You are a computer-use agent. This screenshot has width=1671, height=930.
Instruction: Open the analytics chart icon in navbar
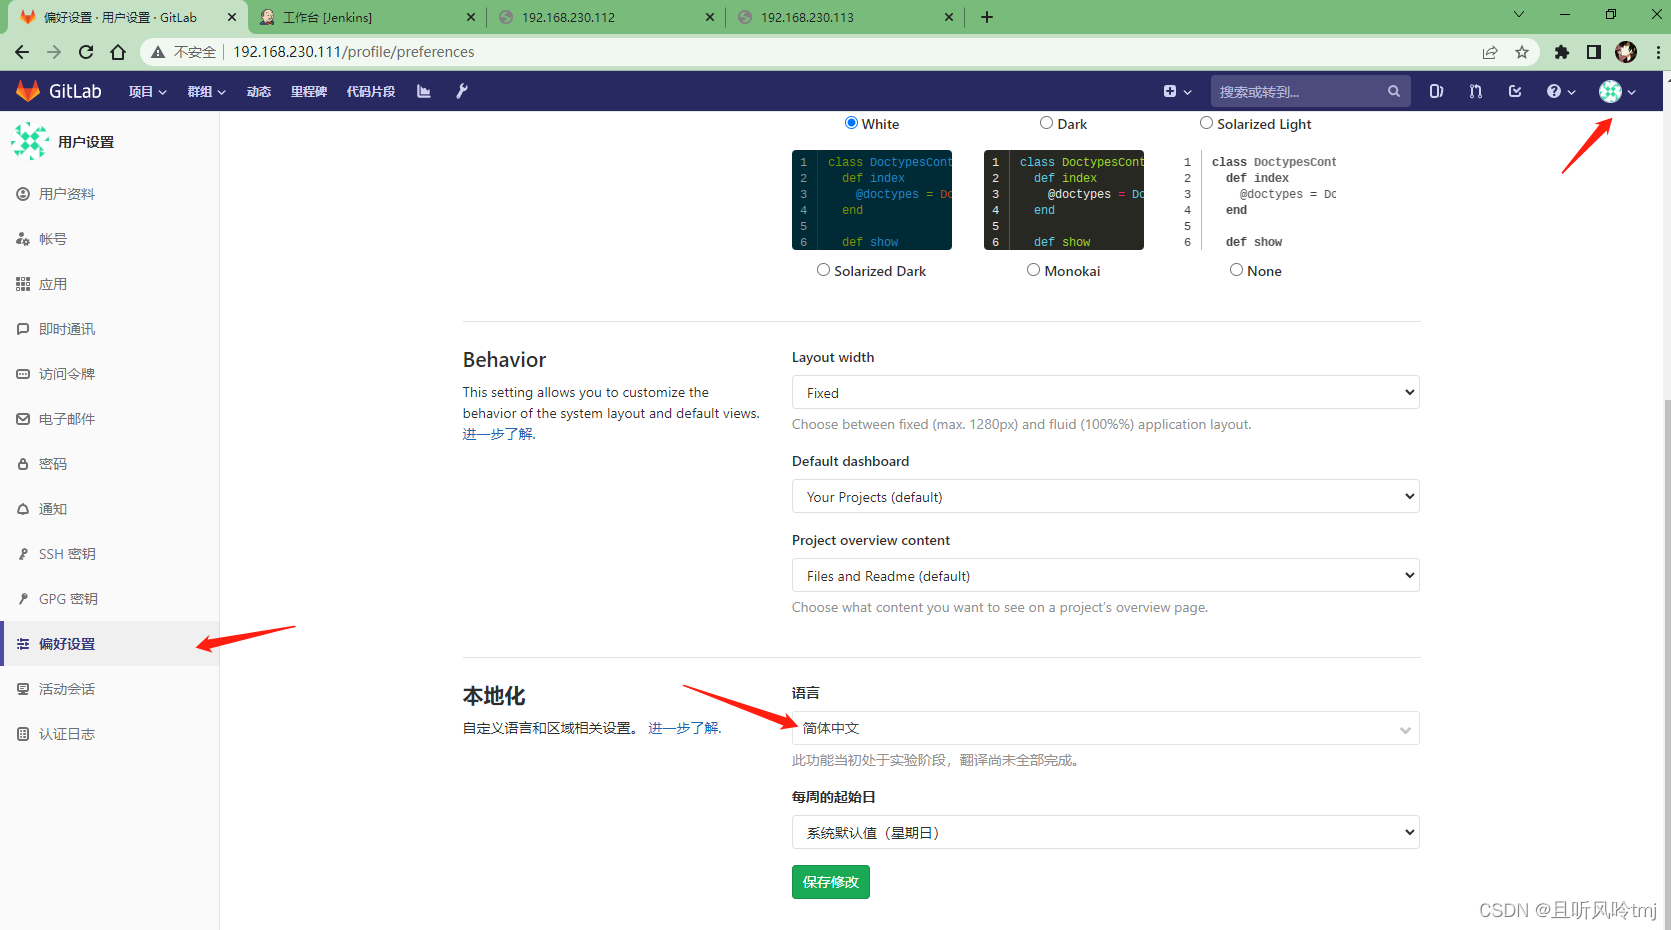(x=424, y=91)
